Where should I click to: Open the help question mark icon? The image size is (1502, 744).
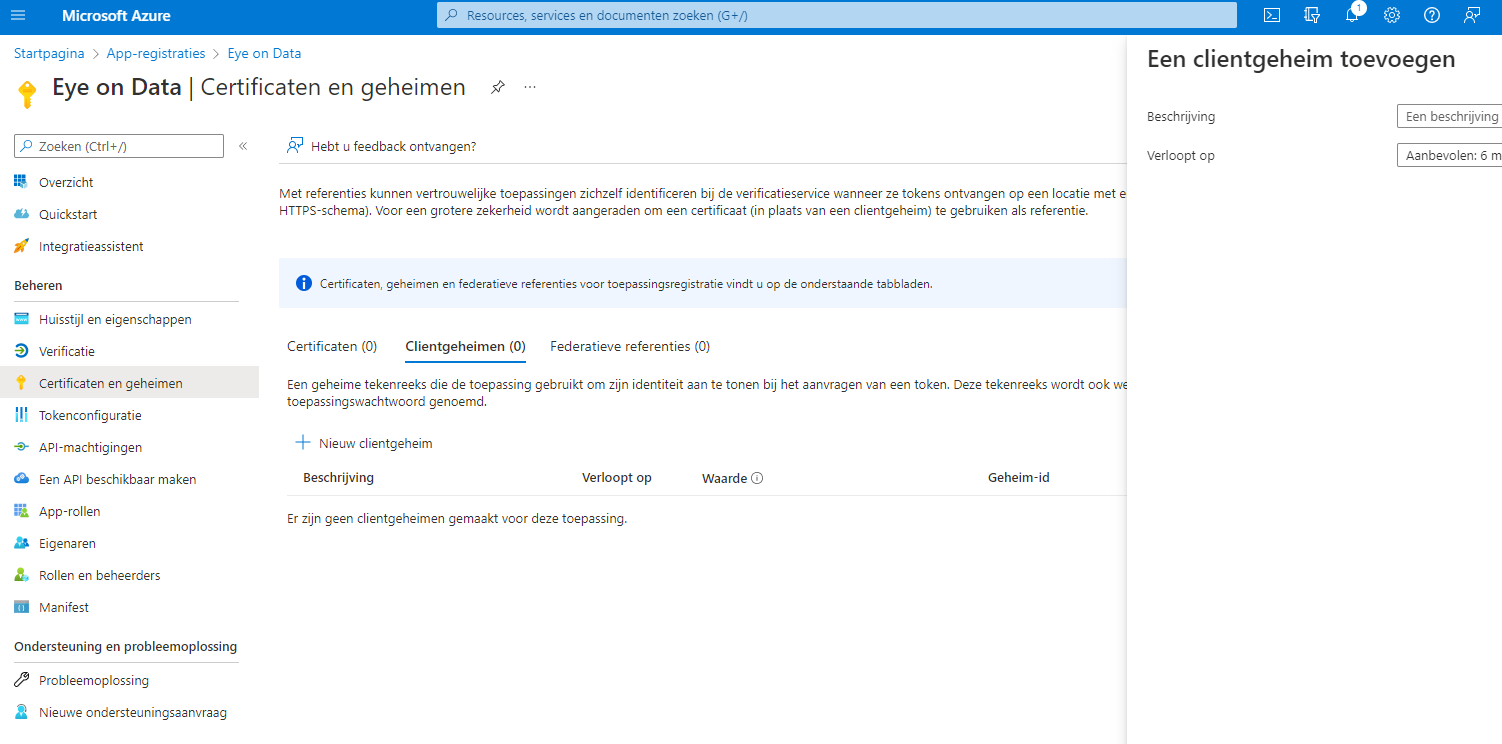1432,15
